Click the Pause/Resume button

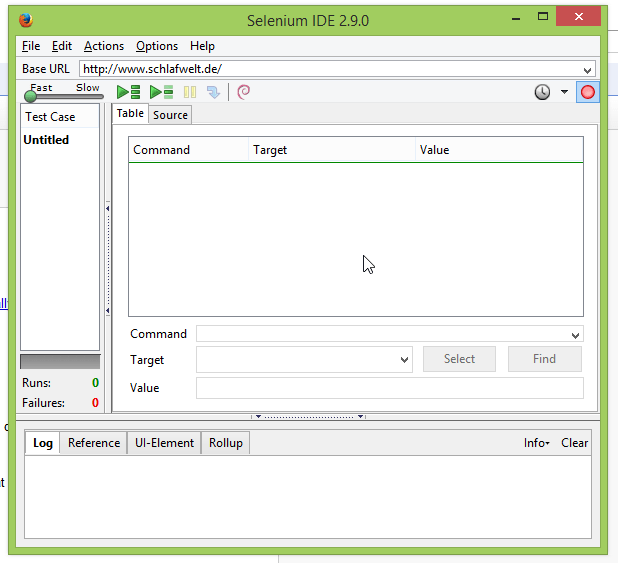190,92
